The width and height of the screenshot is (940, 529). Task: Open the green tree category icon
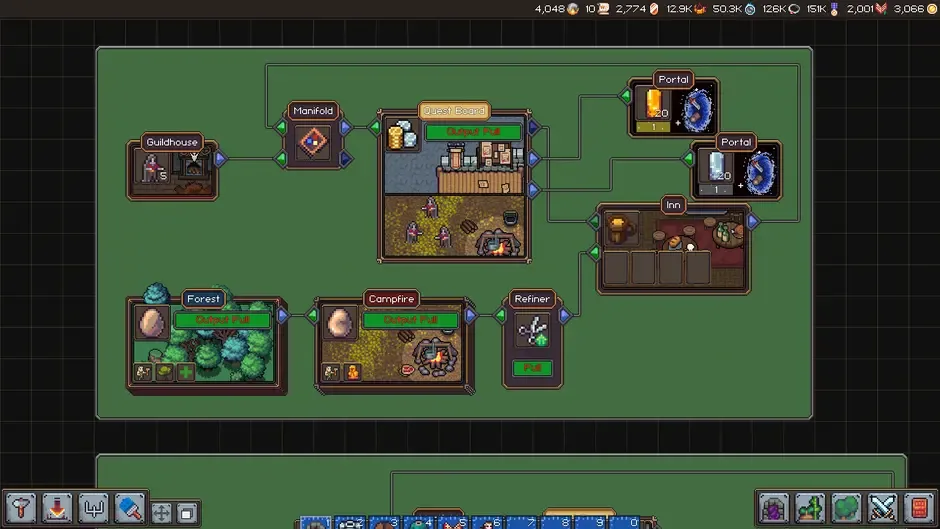tap(846, 509)
